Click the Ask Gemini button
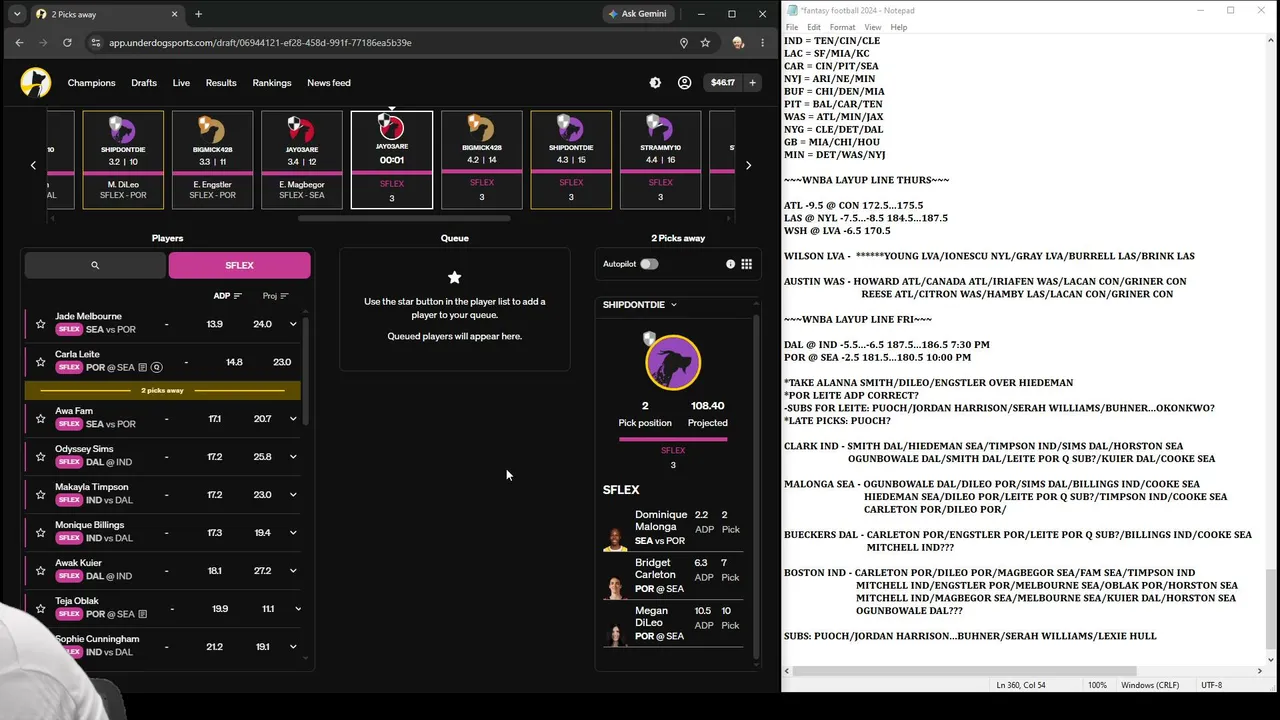 [637, 14]
